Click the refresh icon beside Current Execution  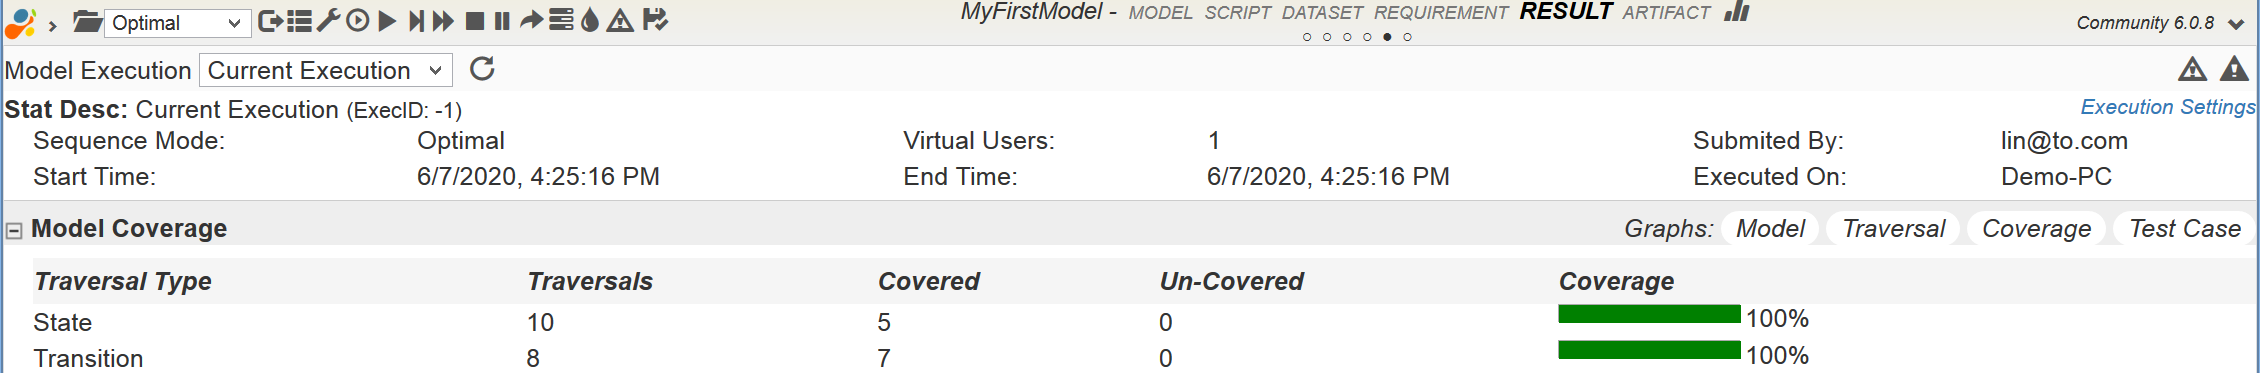click(482, 69)
